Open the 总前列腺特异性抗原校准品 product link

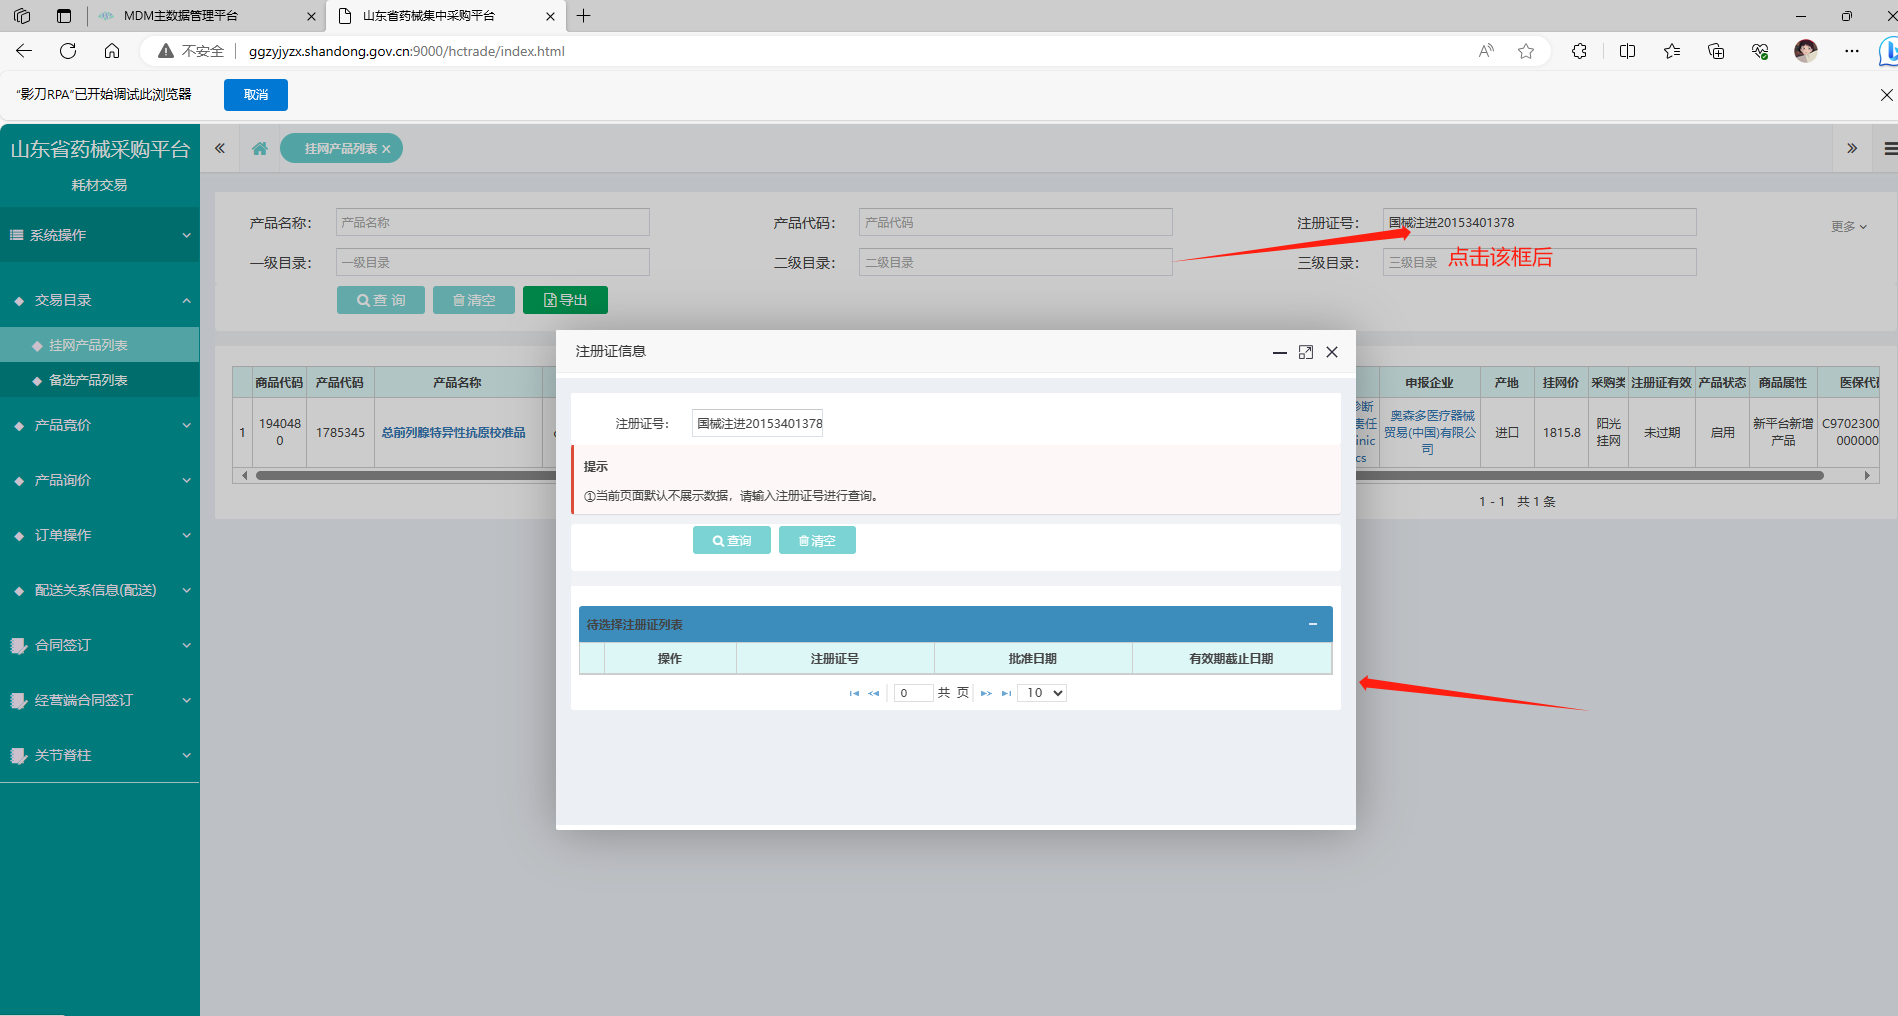pos(453,433)
